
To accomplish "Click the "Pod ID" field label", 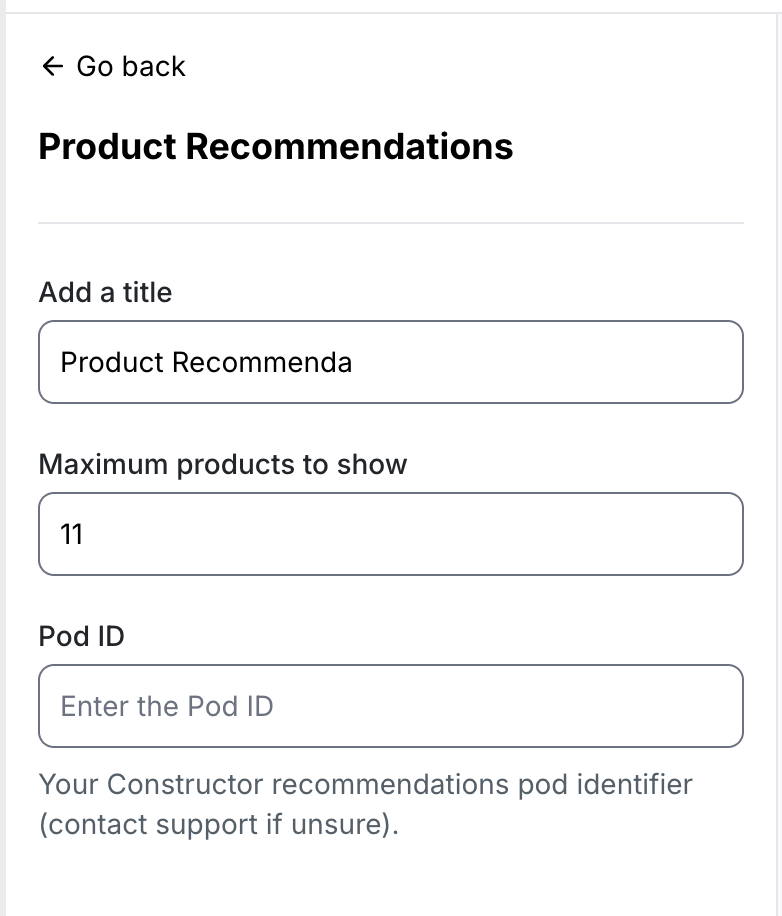I will pyautogui.click(x=81, y=637).
